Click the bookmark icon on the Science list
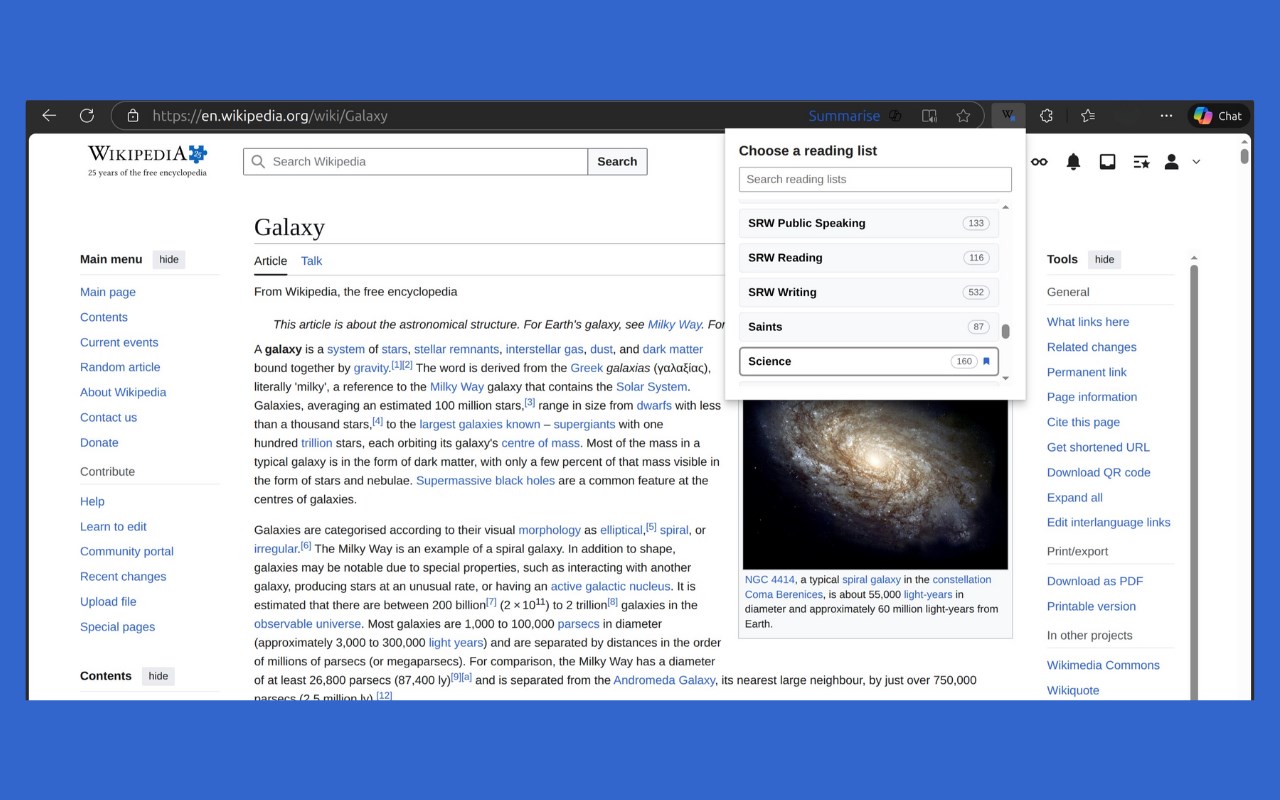Viewport: 1280px width, 800px height. (x=986, y=362)
